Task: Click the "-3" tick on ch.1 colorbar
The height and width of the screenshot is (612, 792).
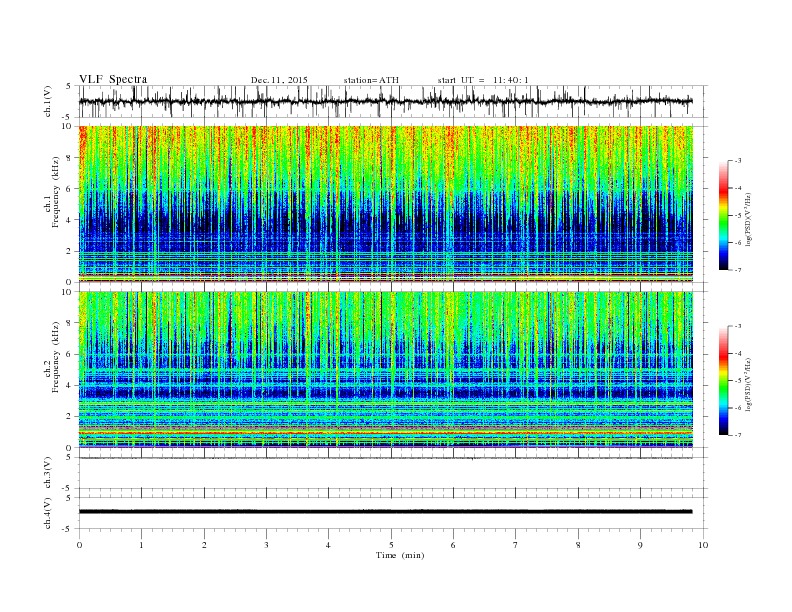Action: tap(738, 161)
